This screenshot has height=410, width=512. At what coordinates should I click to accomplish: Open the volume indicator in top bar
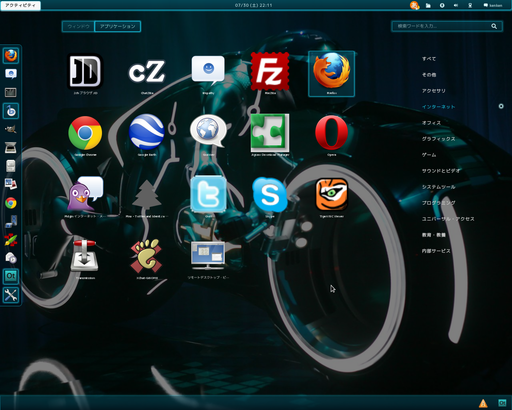(x=456, y=5)
